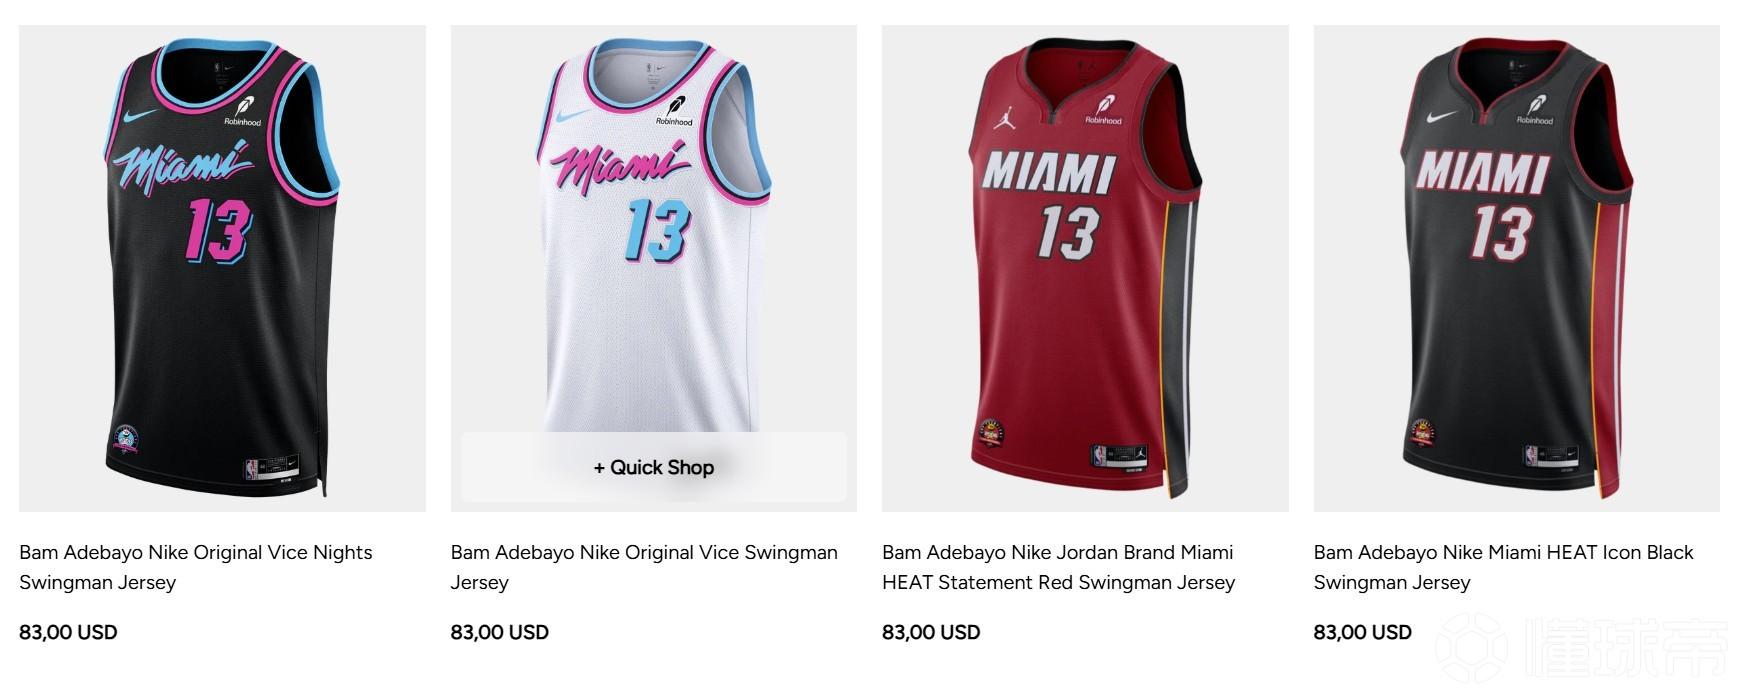This screenshot has height=694, width=1763.
Task: Open Bam Adebayo Original Vice Swingman Jersey link
Action: (x=644, y=567)
